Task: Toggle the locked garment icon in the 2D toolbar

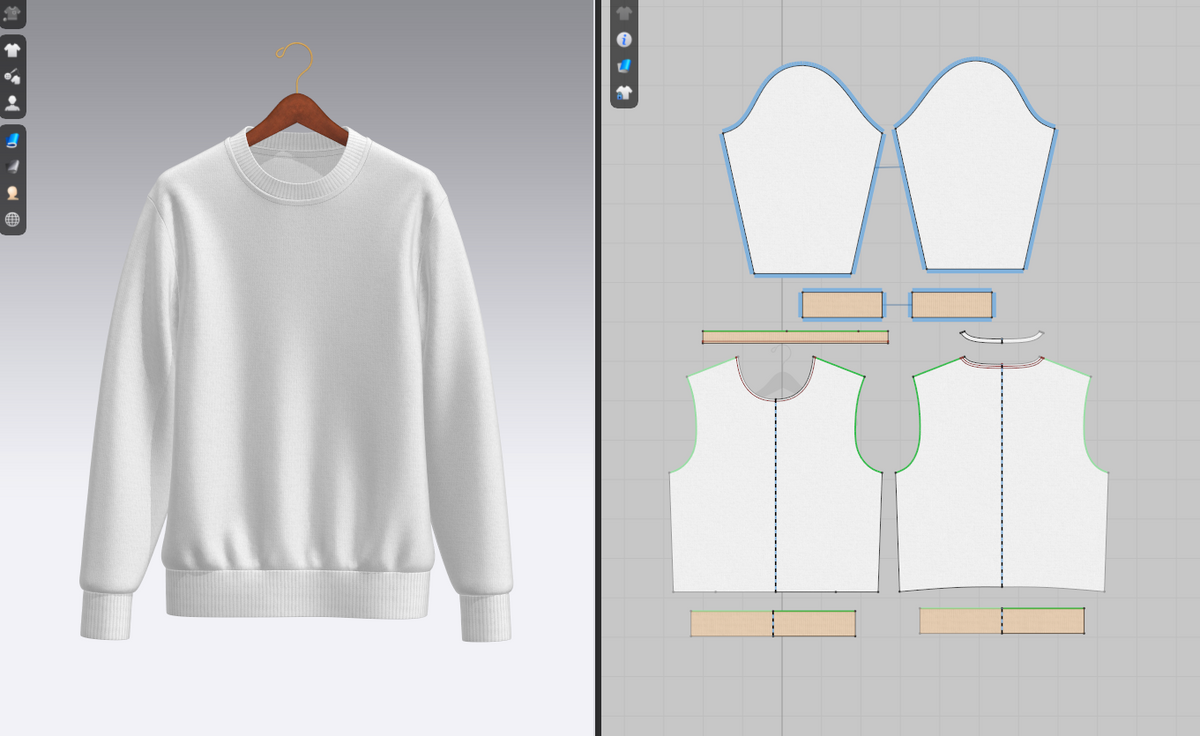Action: tap(624, 92)
